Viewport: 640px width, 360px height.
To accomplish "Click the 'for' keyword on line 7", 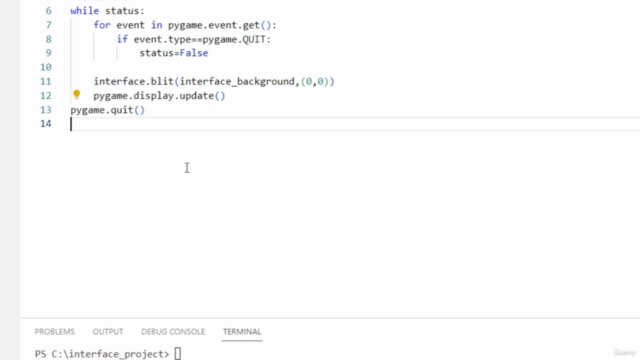I will [102, 25].
